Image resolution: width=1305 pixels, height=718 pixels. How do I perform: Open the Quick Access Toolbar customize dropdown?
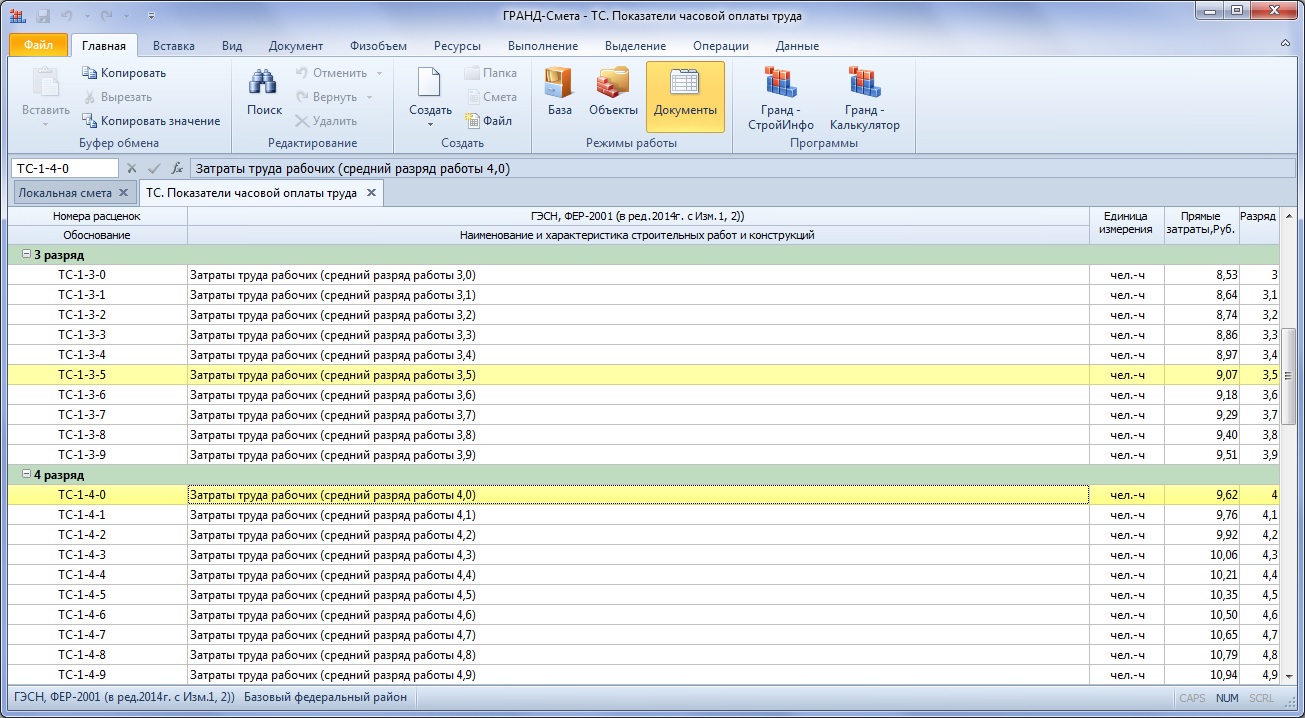coord(151,16)
